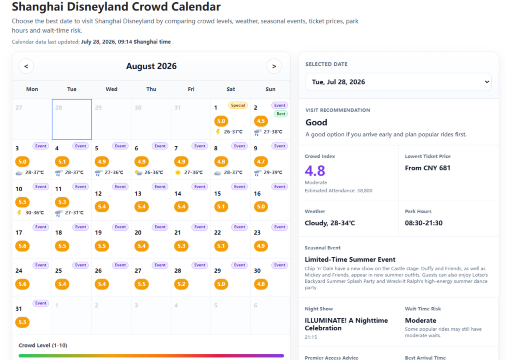
Task: Click the 5.5 crowd badge on August 10
Action: pos(22,202)
